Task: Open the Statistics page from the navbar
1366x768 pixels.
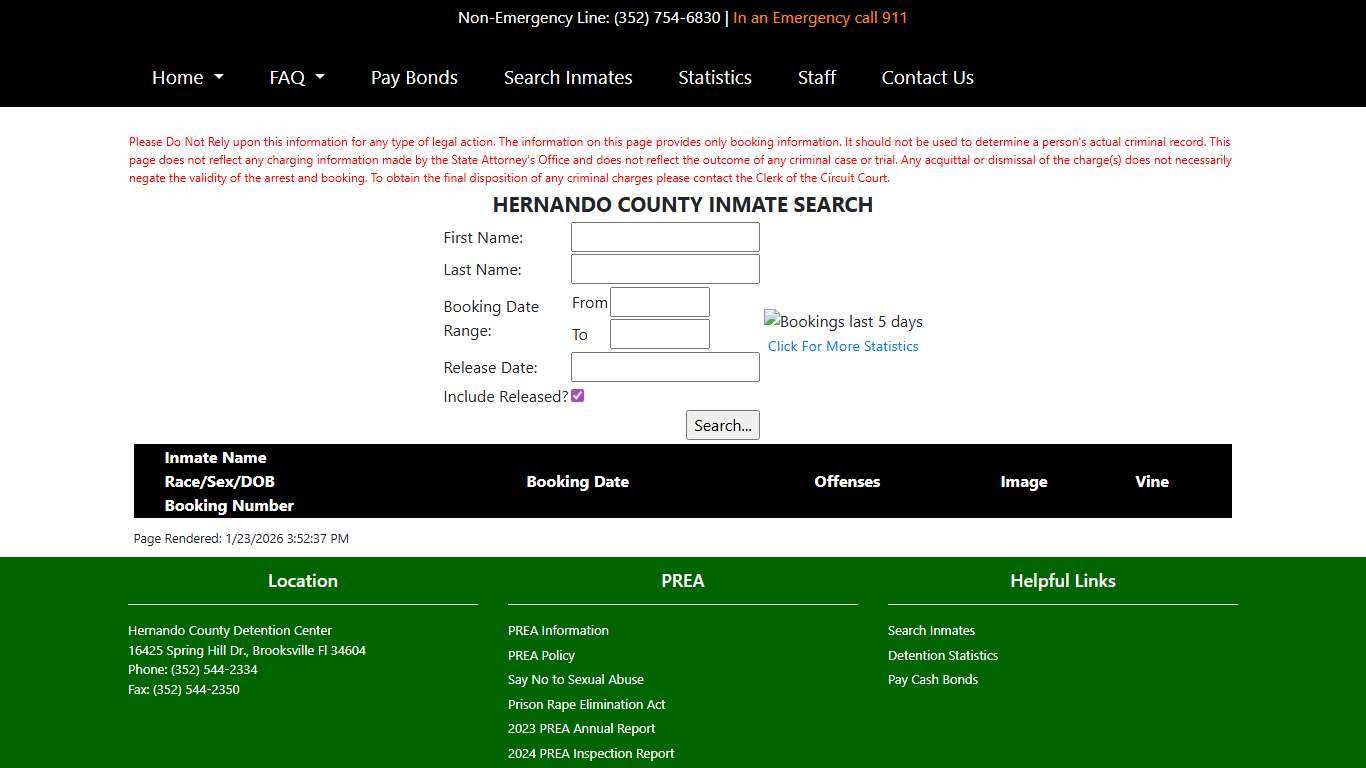Action: [714, 77]
